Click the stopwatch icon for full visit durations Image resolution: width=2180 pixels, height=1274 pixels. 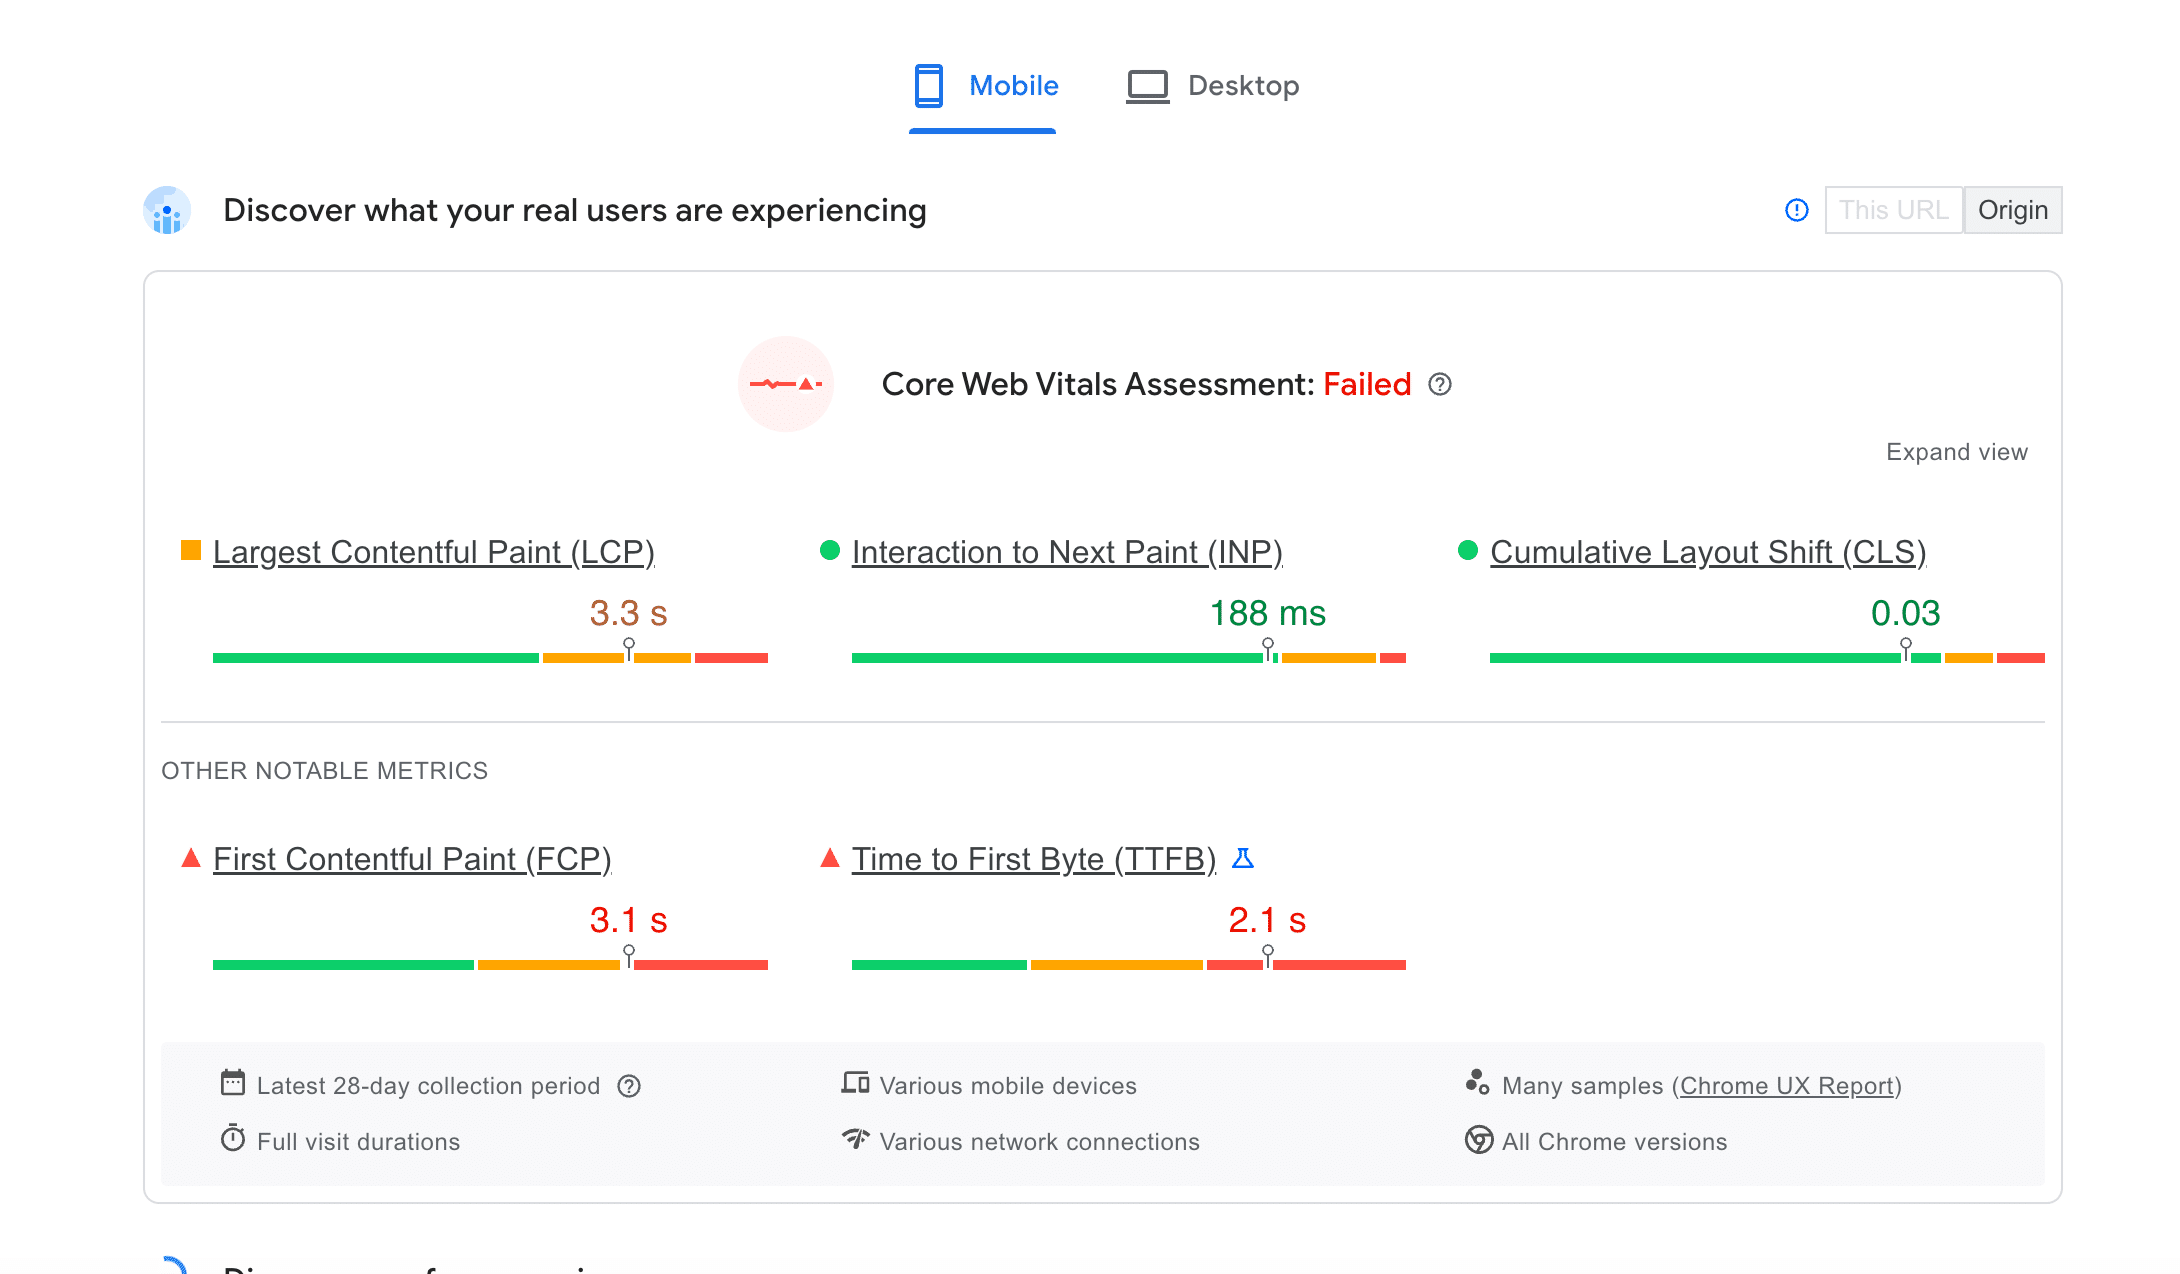tap(235, 1141)
